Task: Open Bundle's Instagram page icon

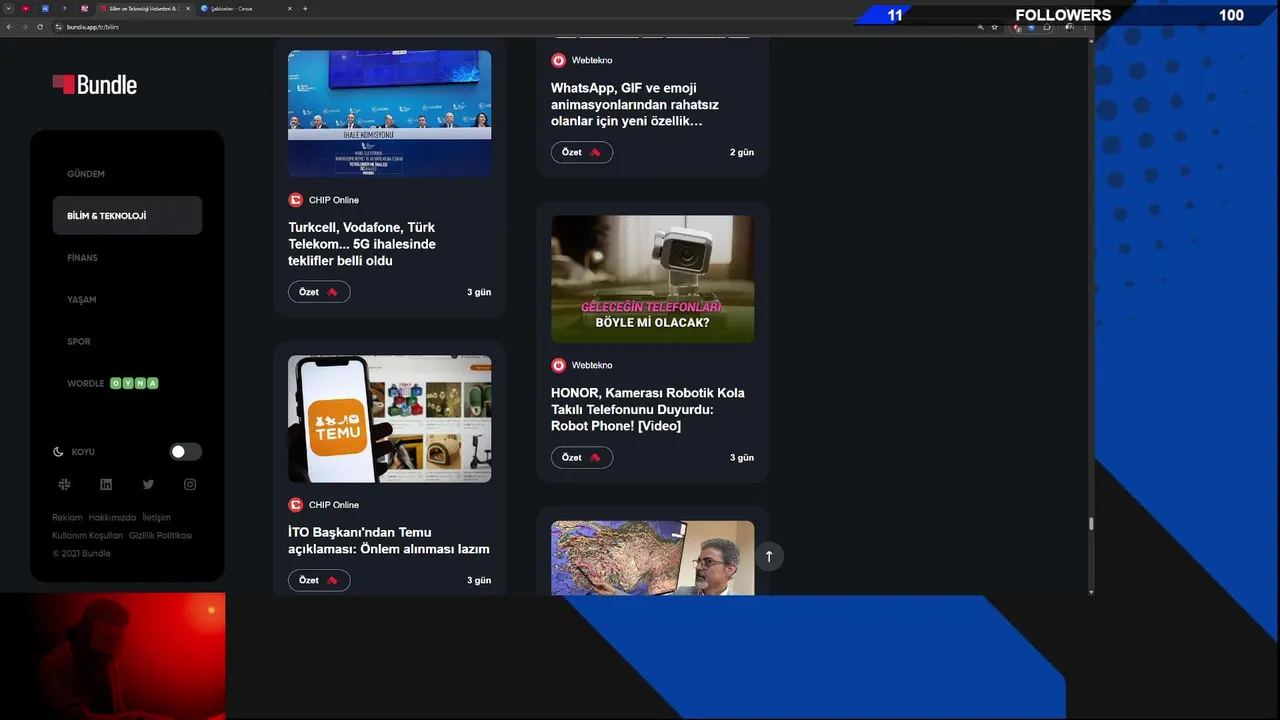Action: (x=190, y=484)
